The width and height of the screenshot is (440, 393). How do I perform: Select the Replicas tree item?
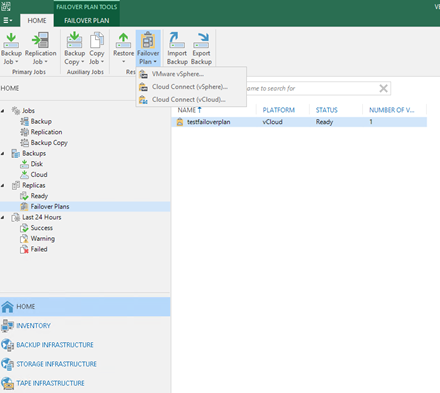tap(34, 185)
